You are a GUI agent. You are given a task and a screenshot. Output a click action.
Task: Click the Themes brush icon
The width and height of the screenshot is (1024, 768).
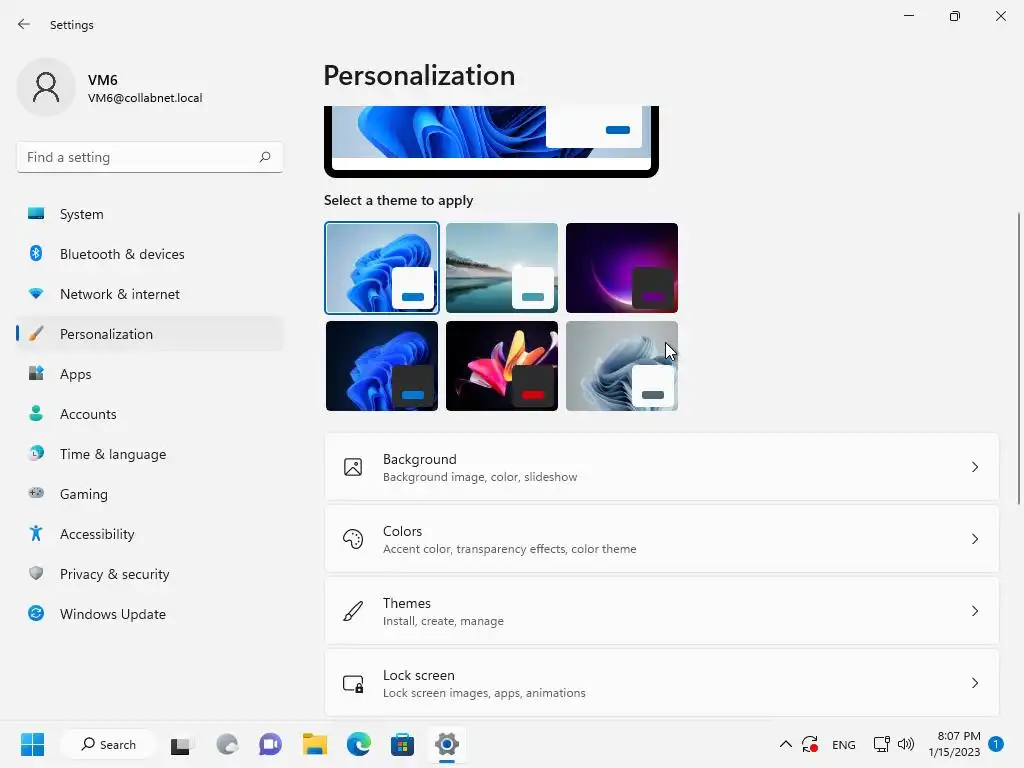point(353,611)
